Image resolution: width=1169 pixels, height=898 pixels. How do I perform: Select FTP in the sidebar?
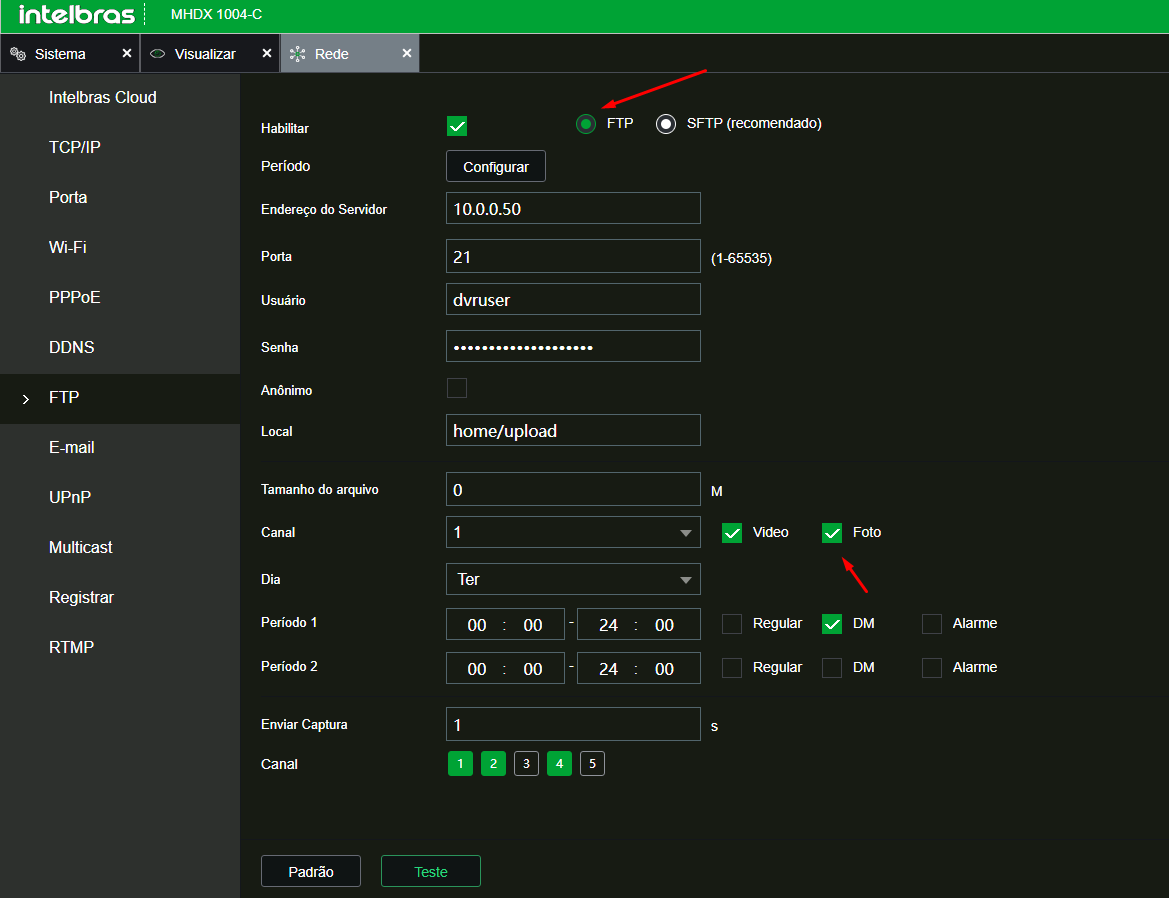tap(120, 398)
